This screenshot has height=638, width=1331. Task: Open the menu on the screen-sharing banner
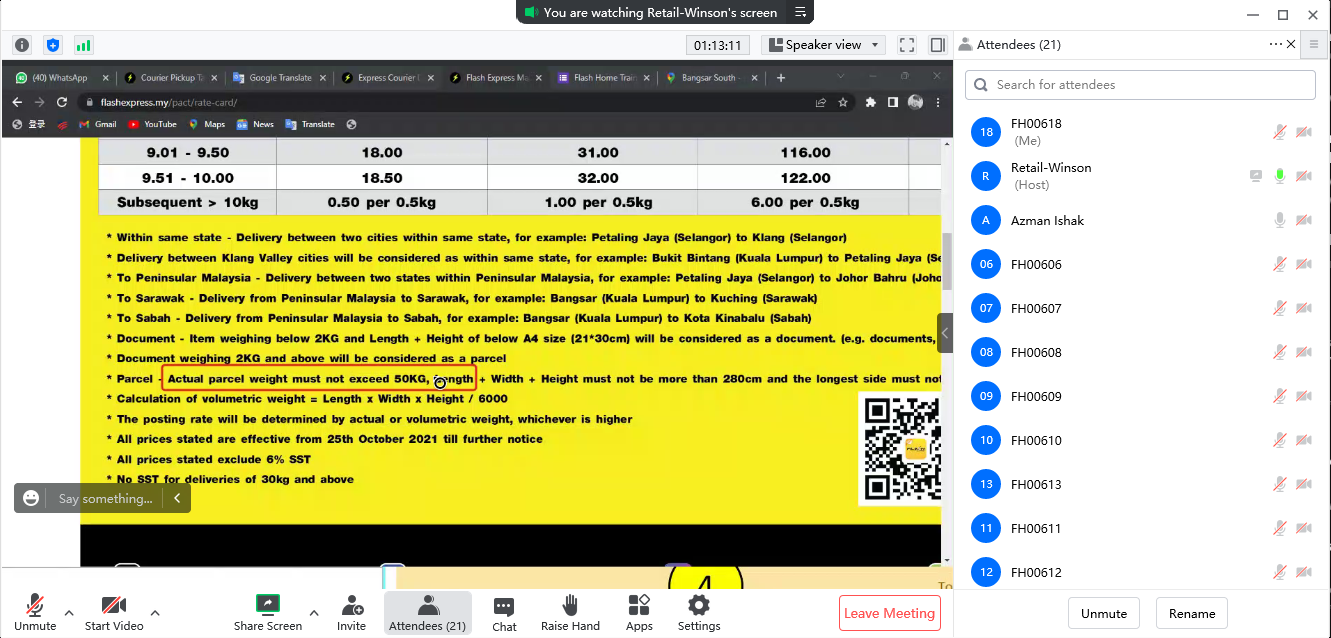tap(800, 12)
